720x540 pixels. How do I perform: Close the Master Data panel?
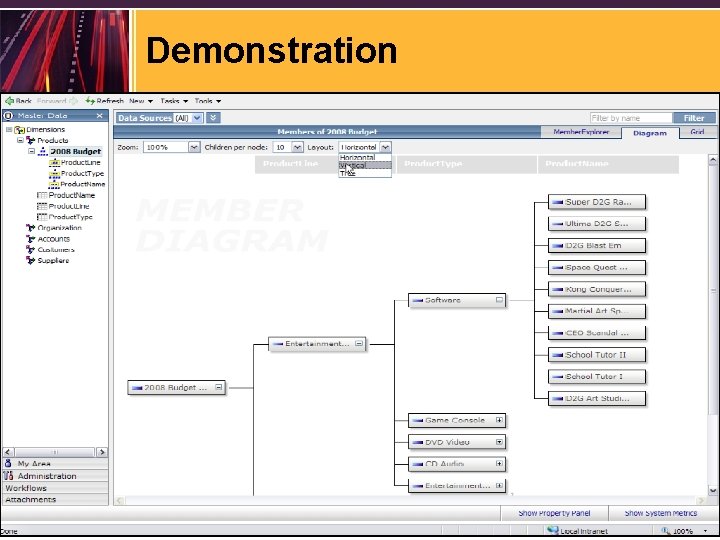(100, 116)
